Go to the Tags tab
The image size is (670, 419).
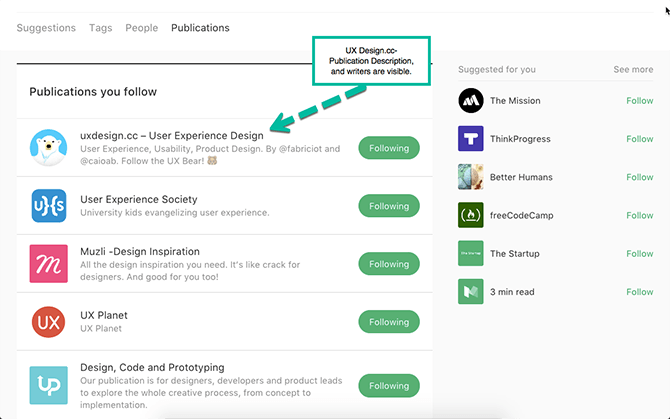click(100, 28)
